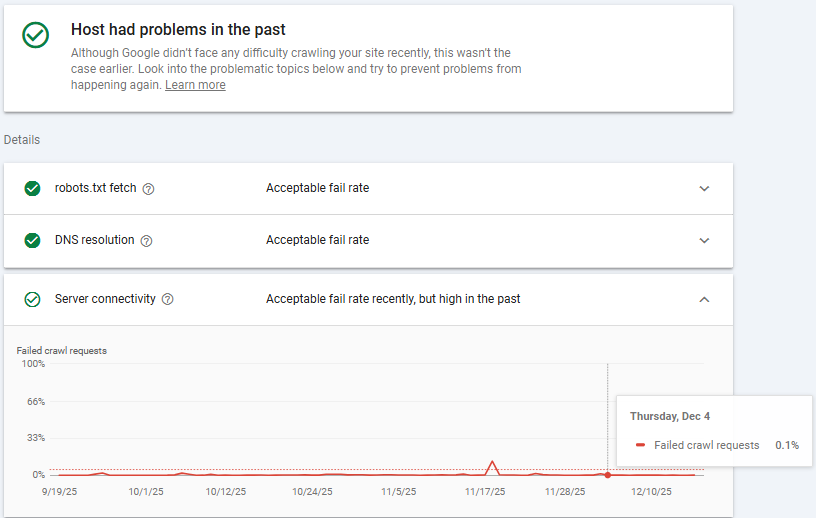This screenshot has width=816, height=518.
Task: Click the Dec 4 data point on the chart
Action: pos(608,475)
